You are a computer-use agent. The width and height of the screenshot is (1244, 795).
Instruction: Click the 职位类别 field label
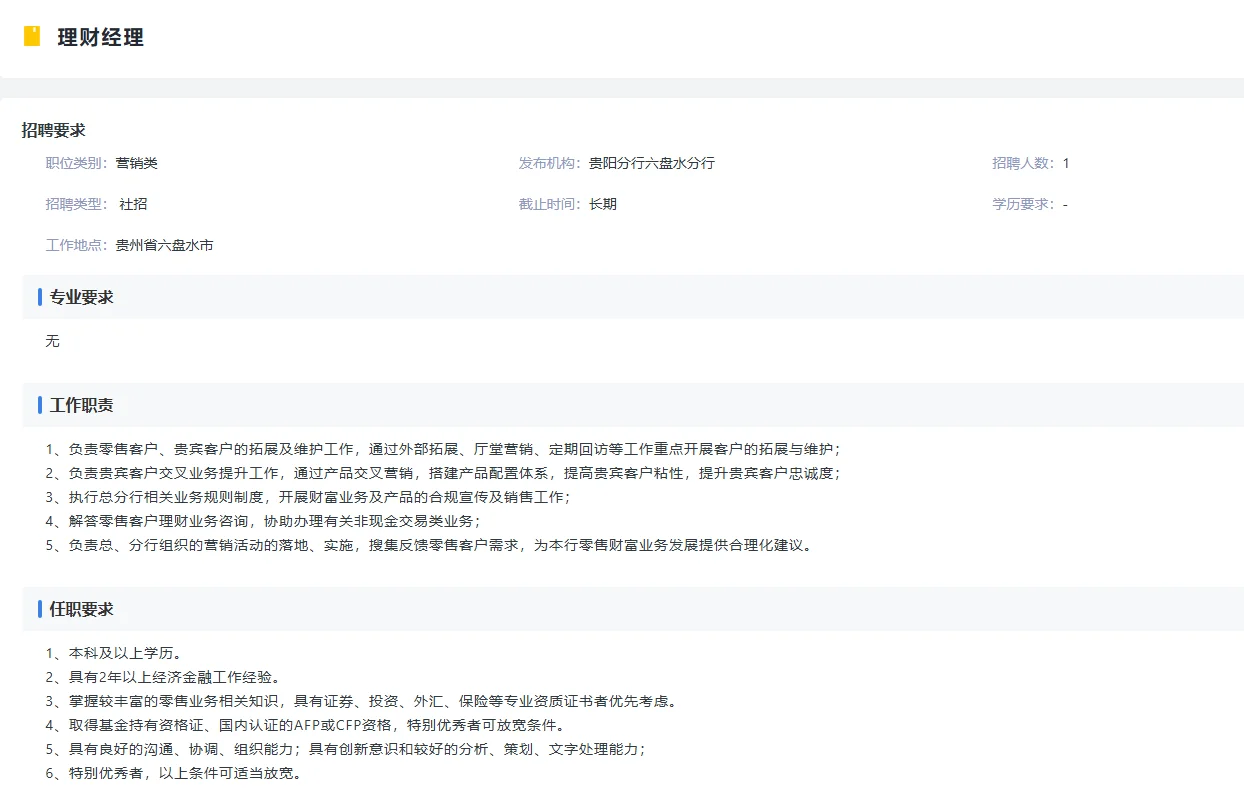79,162
